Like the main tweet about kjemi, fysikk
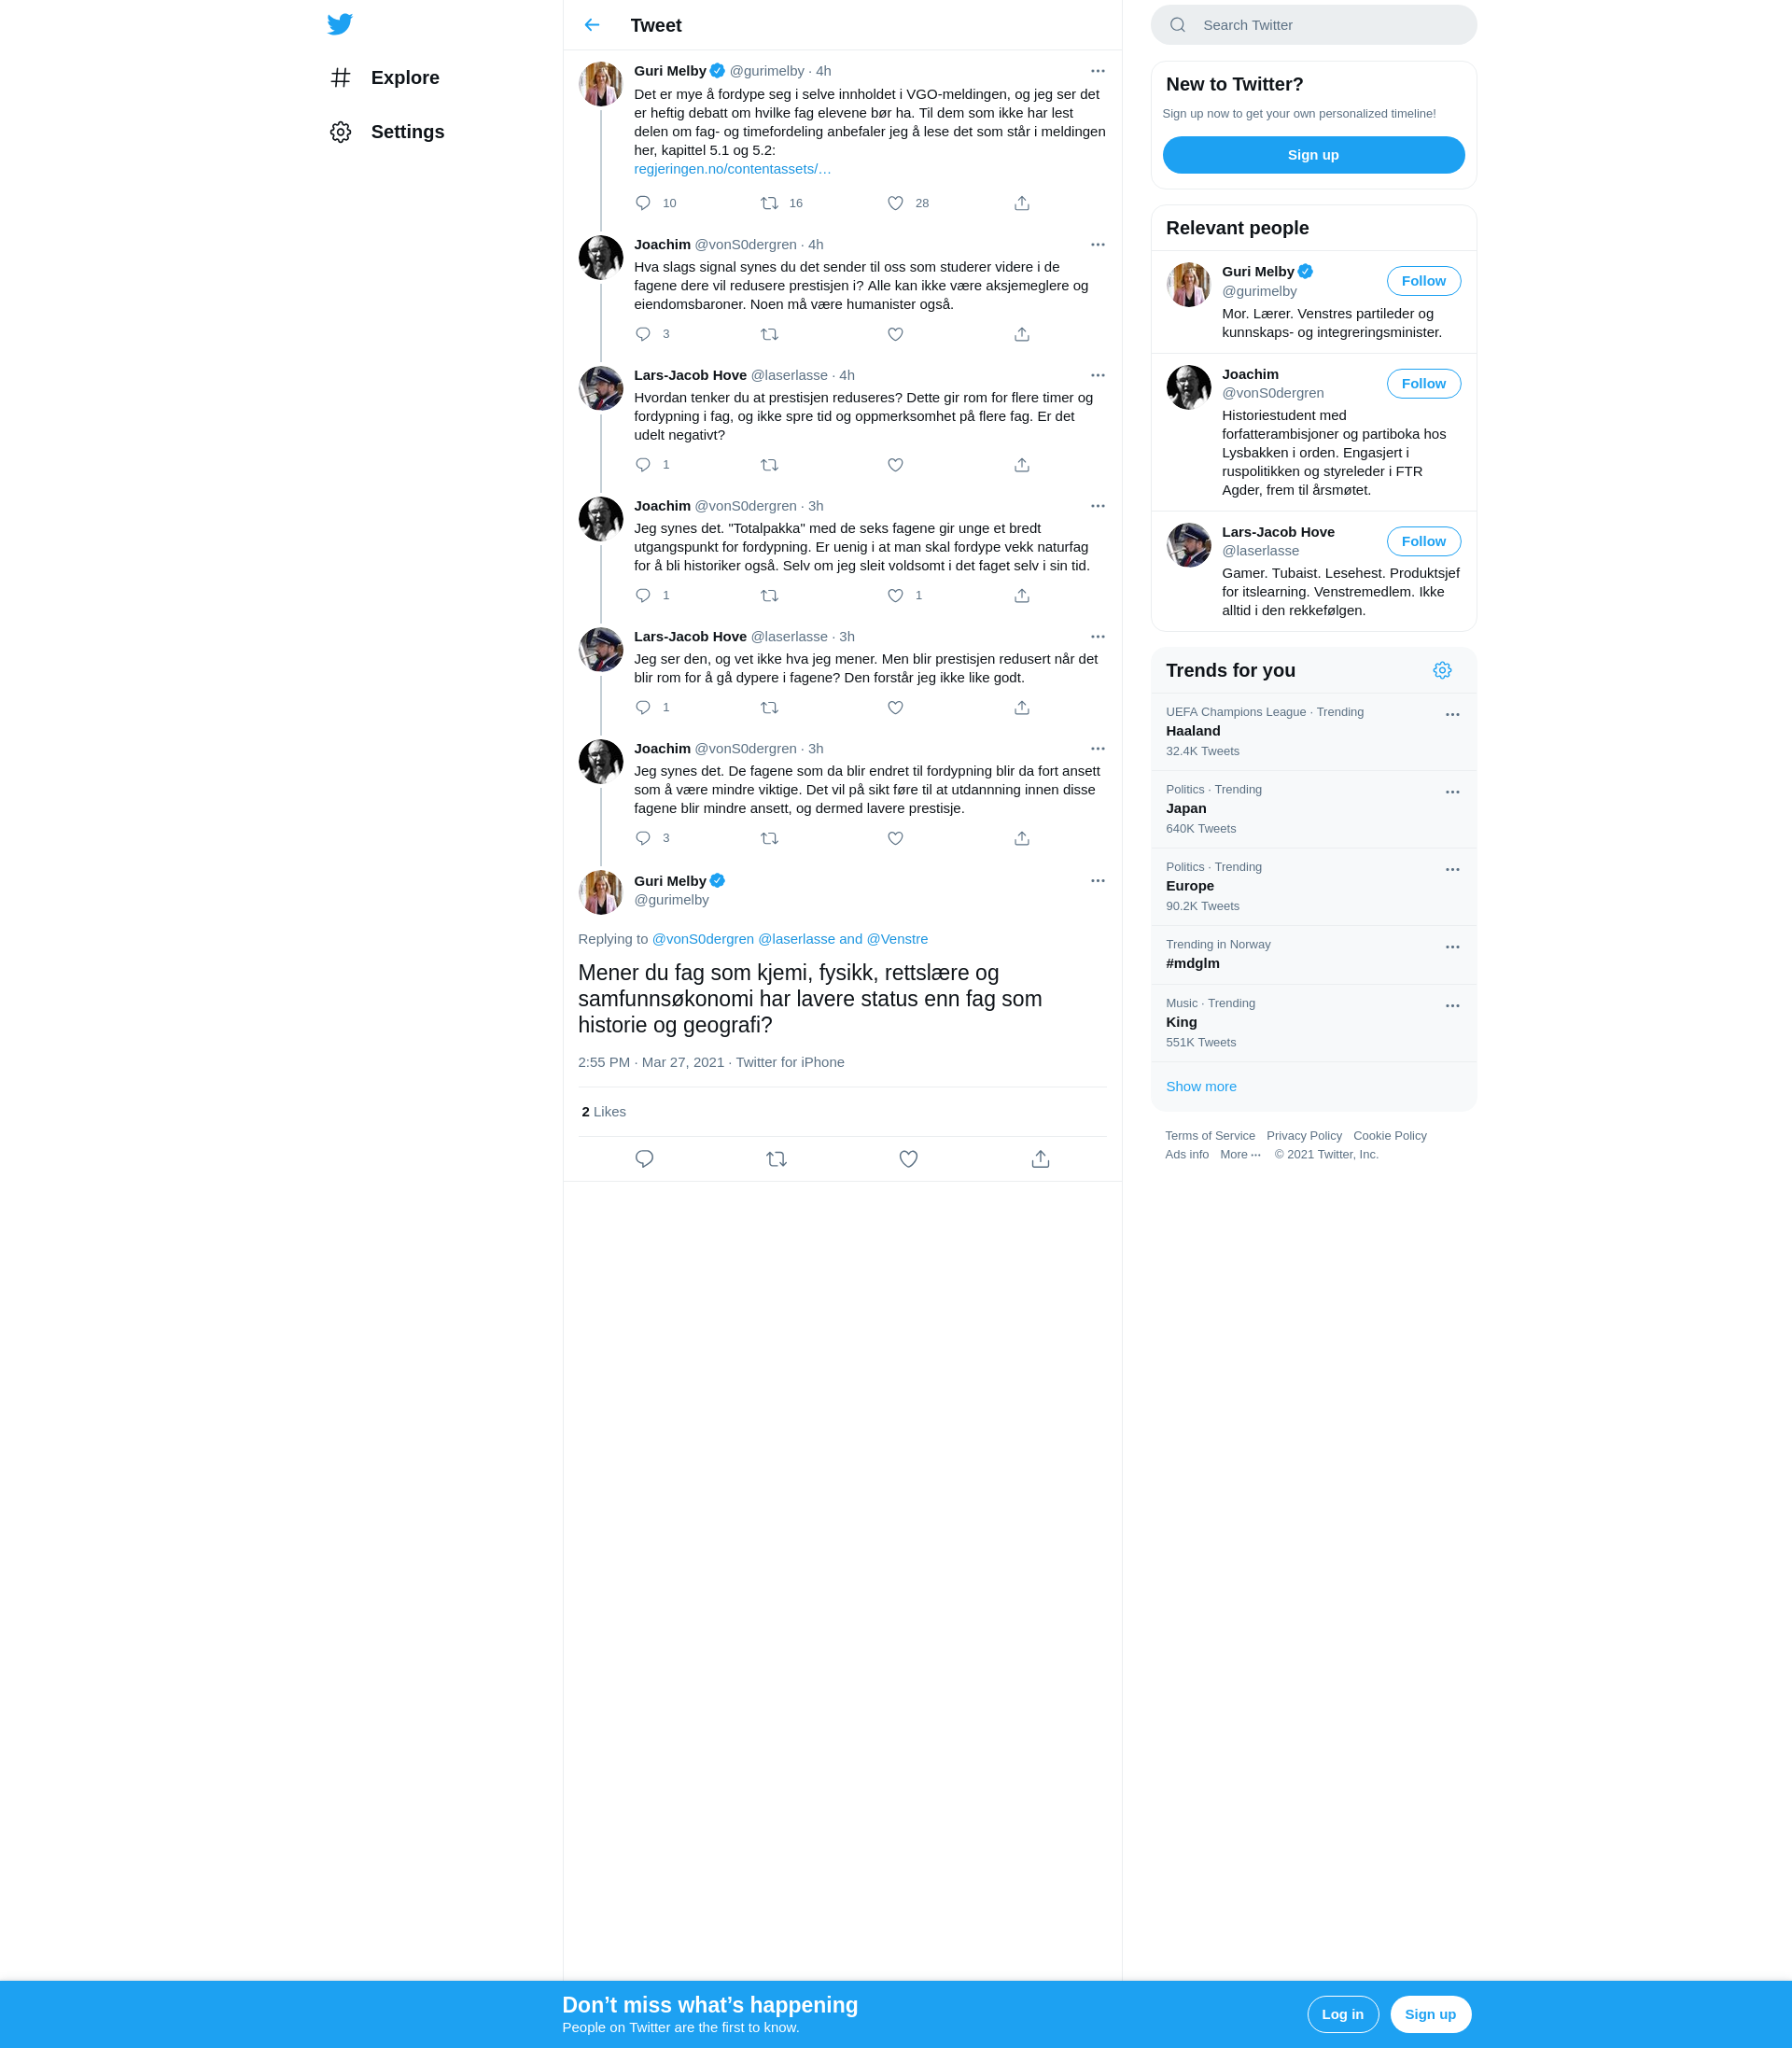 [908, 1159]
